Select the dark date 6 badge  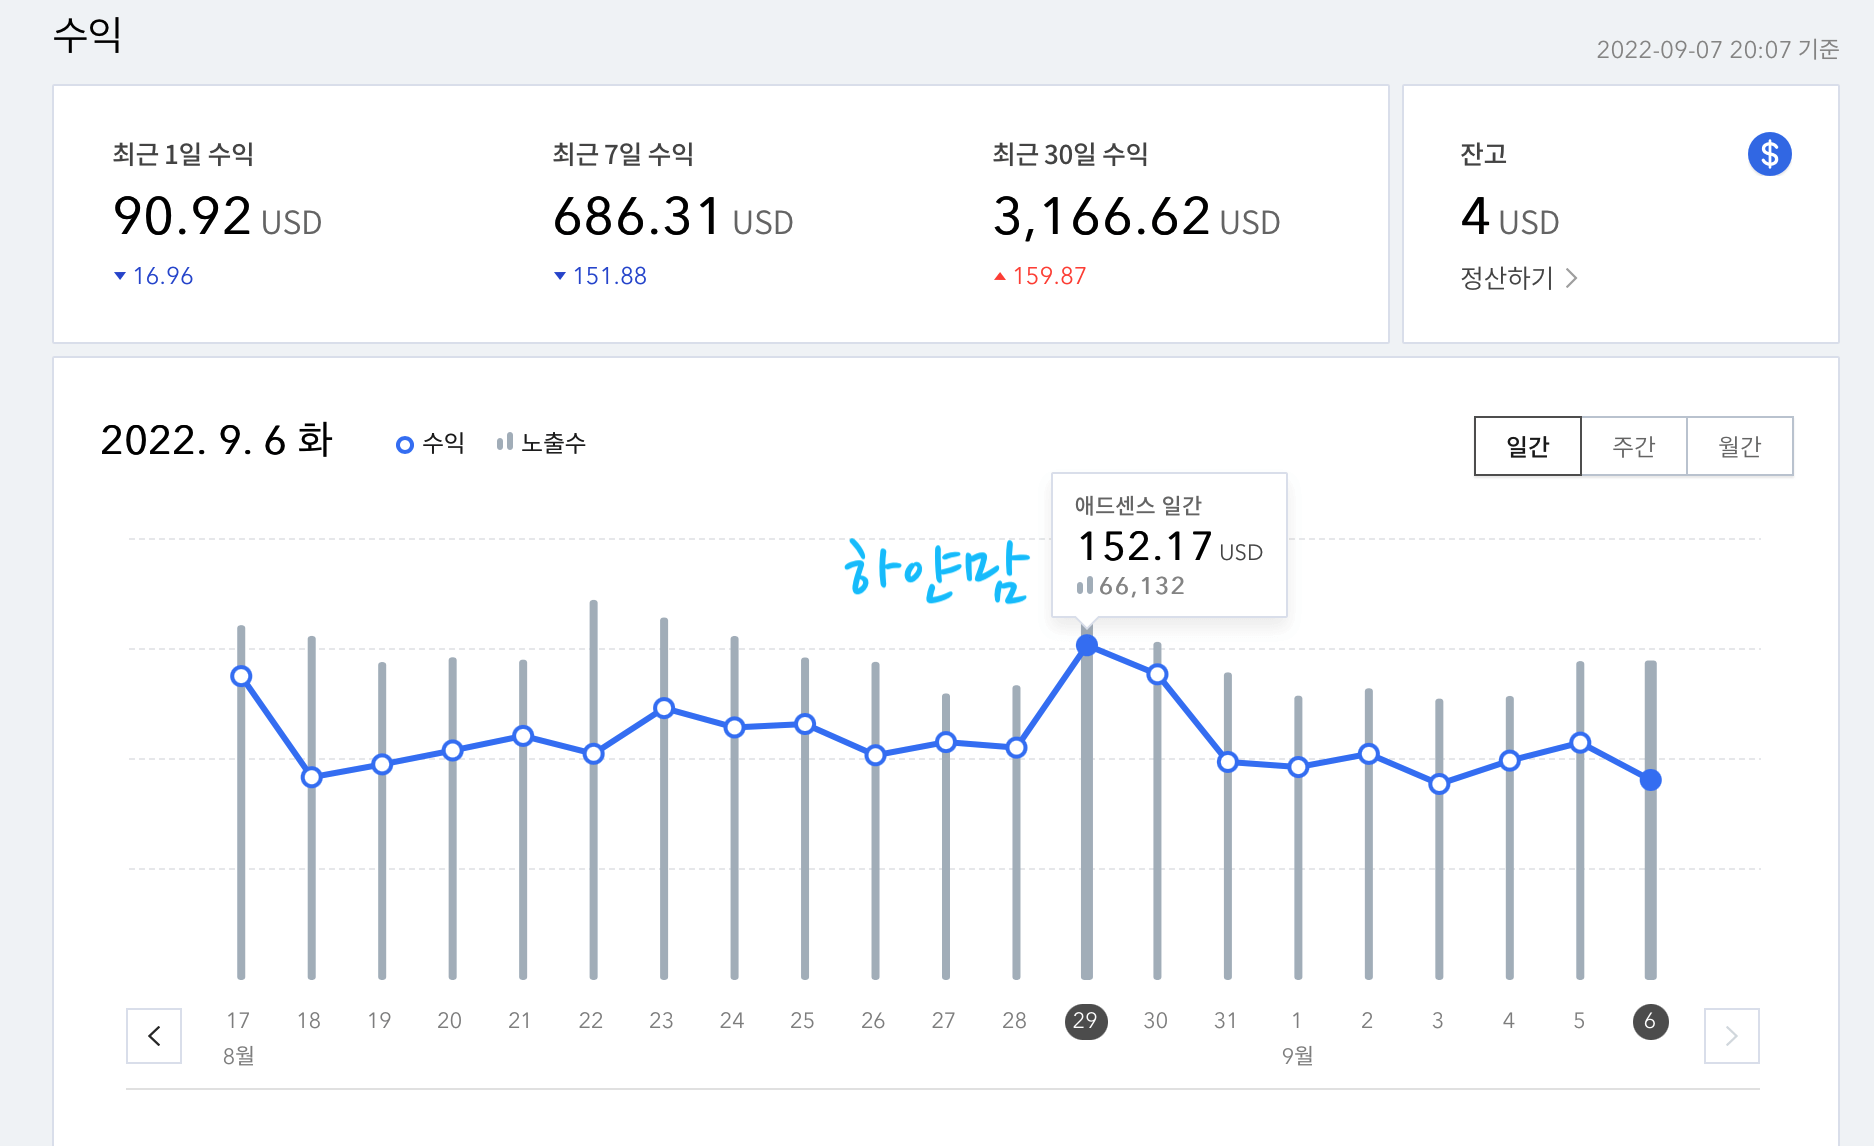tap(1649, 1021)
